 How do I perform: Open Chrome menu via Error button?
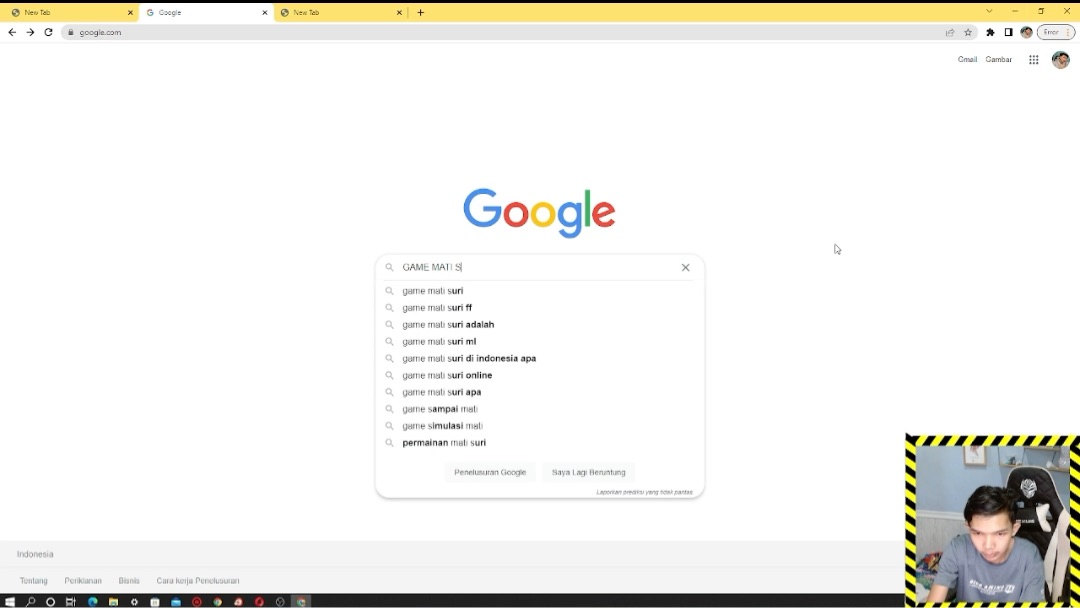tap(1056, 32)
